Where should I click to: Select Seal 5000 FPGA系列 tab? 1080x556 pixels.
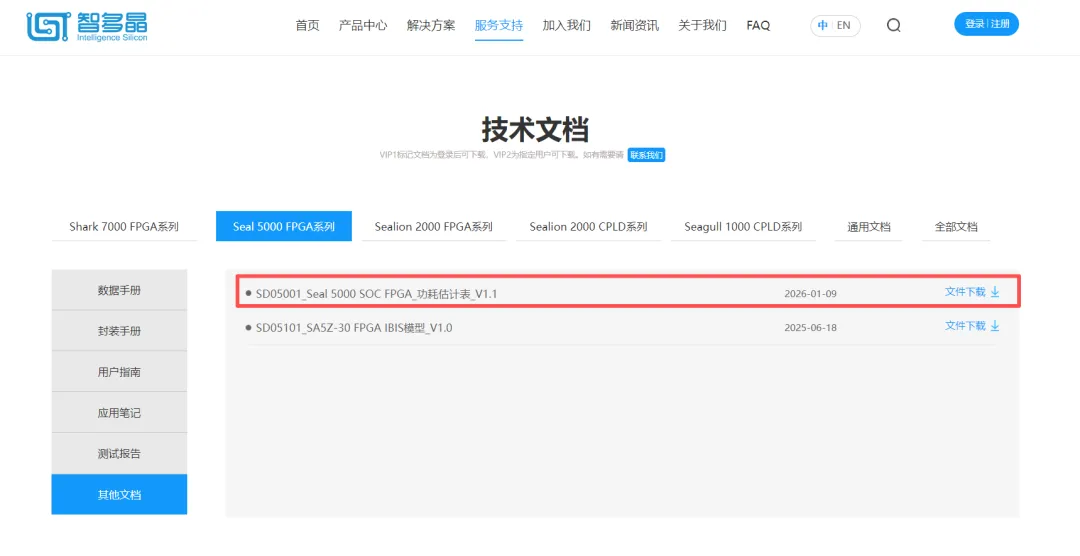click(284, 227)
